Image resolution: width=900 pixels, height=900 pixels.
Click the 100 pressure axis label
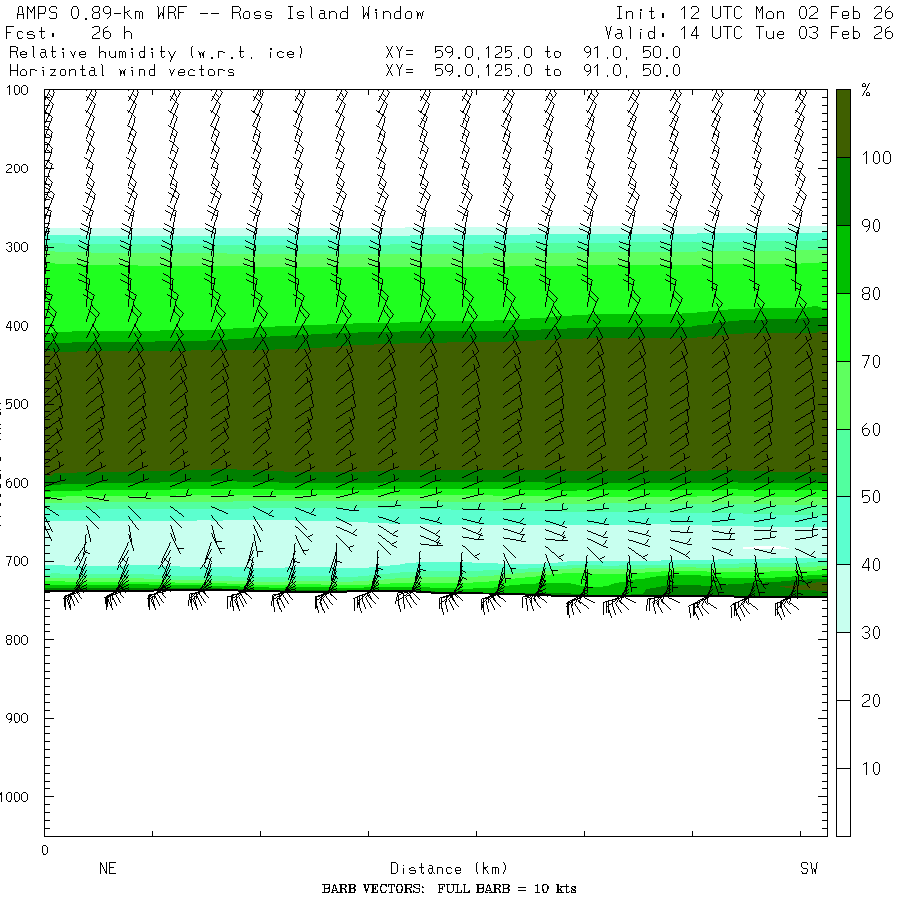tap(17, 90)
